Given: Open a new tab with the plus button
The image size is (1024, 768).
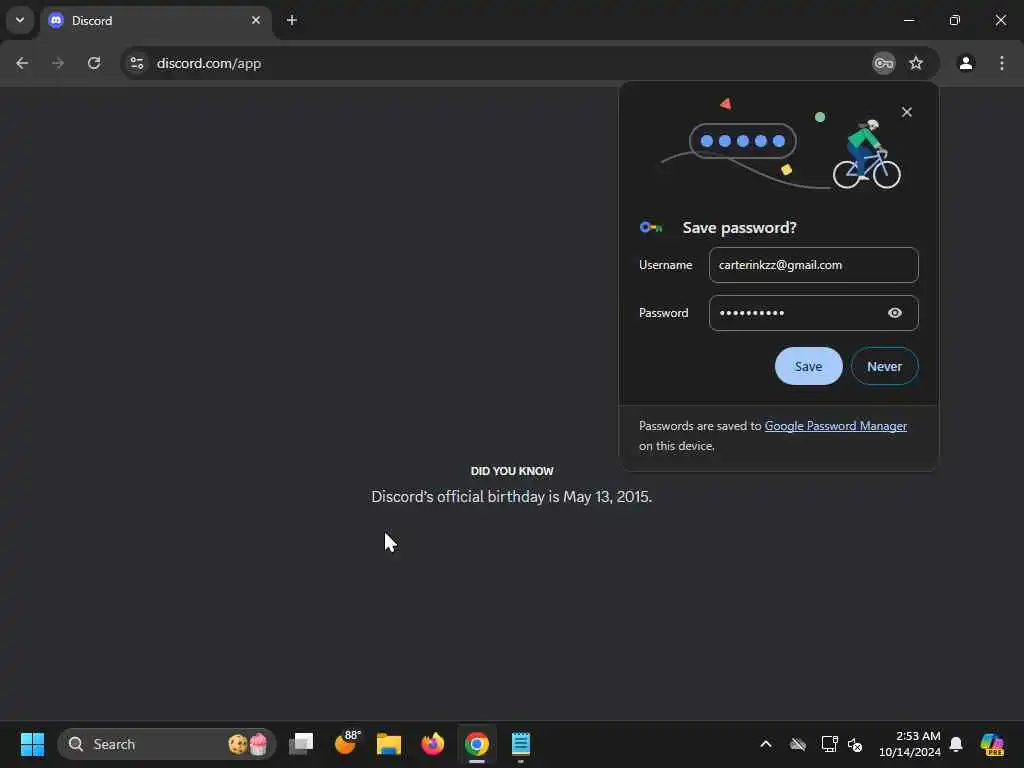Looking at the screenshot, I should pyautogui.click(x=292, y=20).
